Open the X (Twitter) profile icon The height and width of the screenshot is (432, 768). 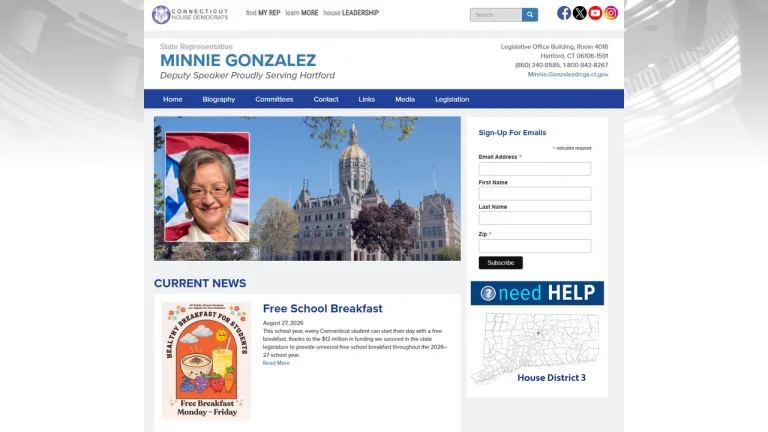[579, 13]
